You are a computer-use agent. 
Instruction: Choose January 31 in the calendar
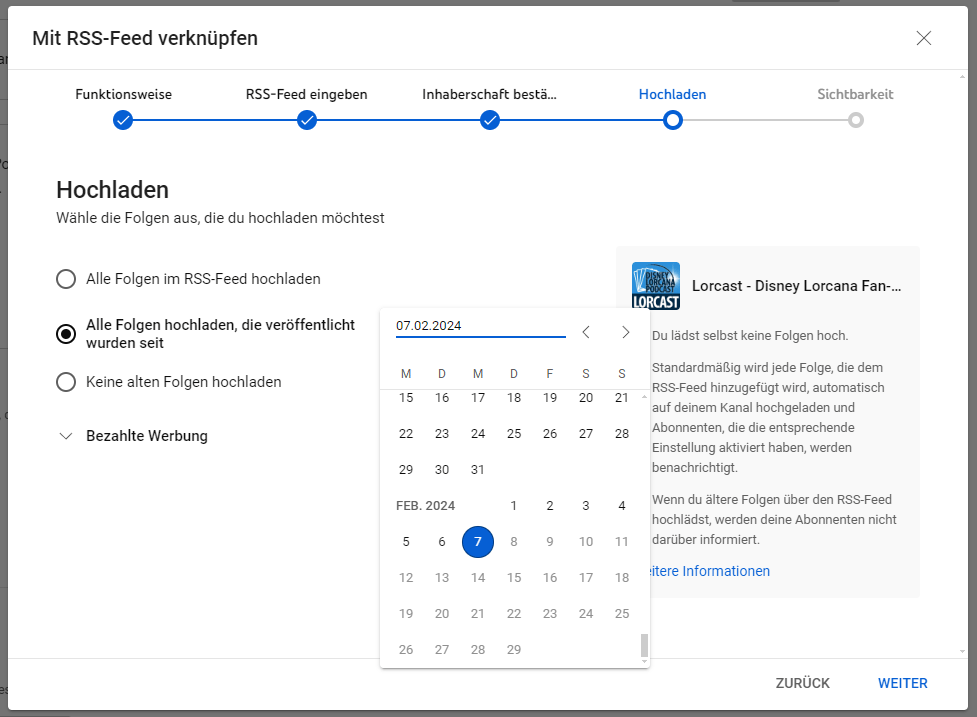pyautogui.click(x=478, y=470)
